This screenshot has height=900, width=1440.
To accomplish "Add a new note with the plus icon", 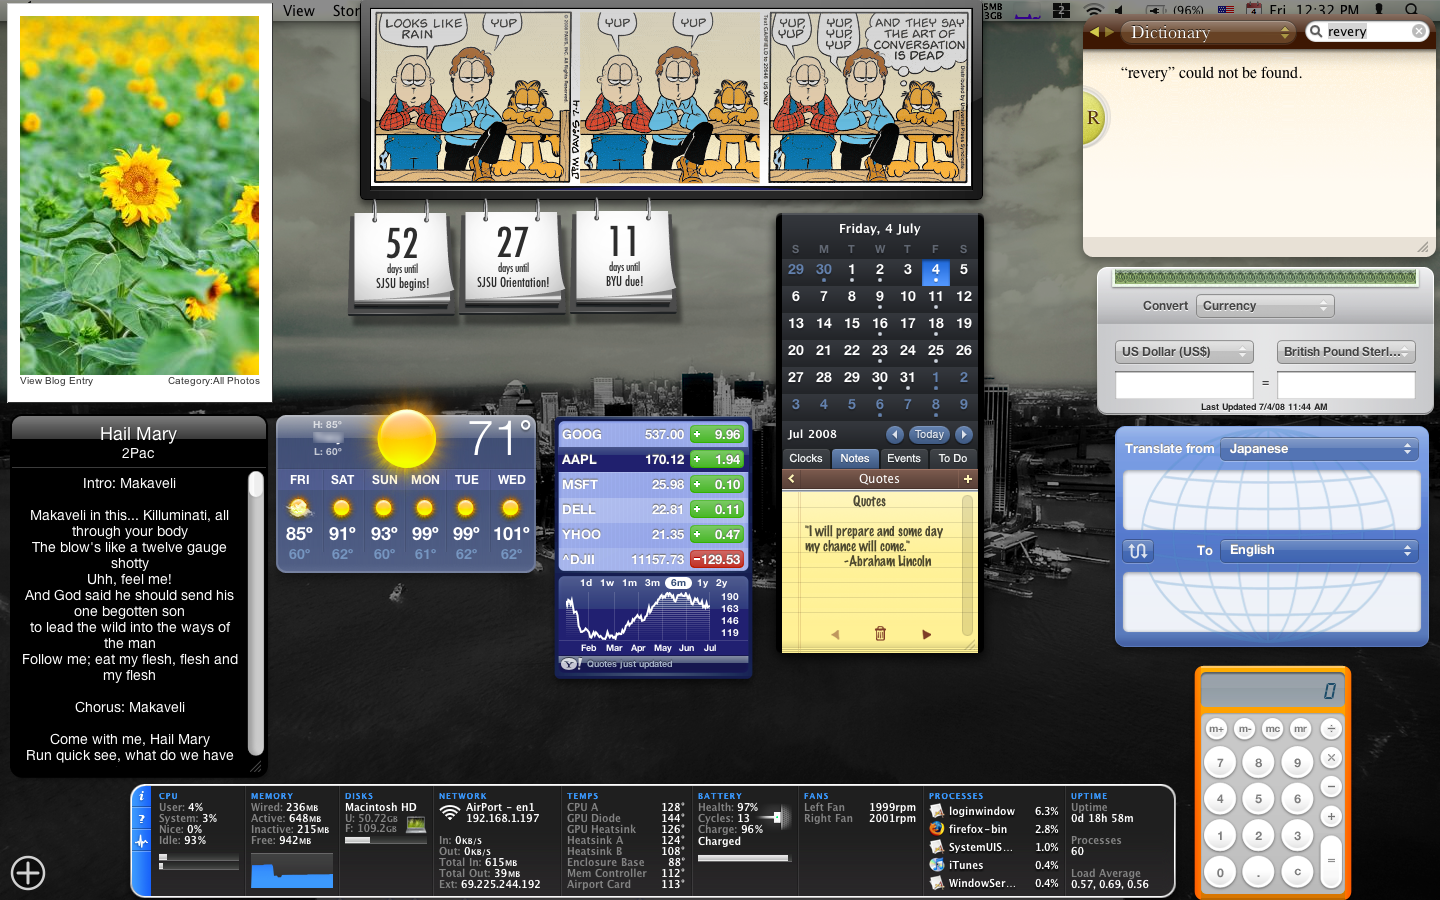I will tap(967, 479).
